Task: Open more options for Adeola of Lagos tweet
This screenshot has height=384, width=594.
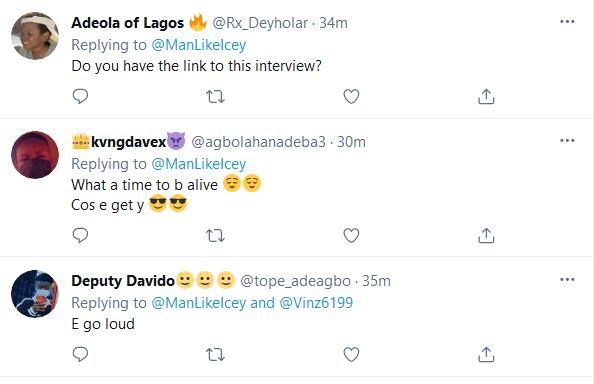Action: [x=567, y=22]
